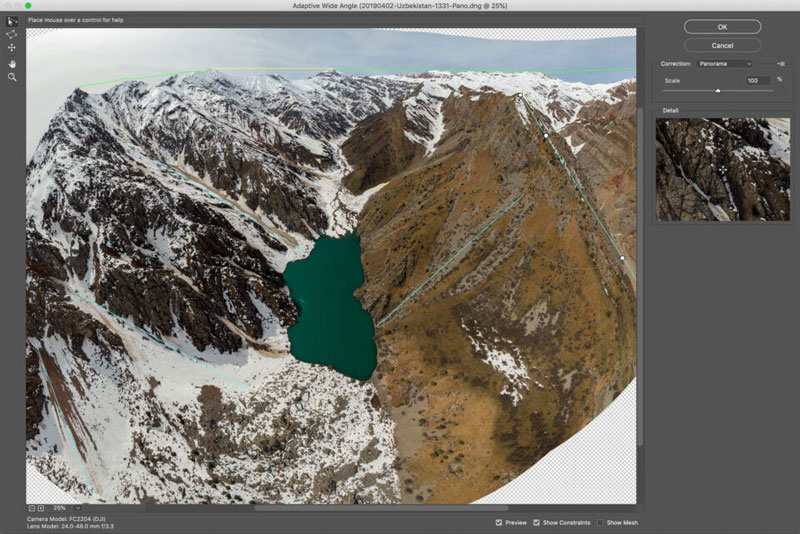Click the zoom out minus button
This screenshot has width=800, height=534.
[32, 508]
